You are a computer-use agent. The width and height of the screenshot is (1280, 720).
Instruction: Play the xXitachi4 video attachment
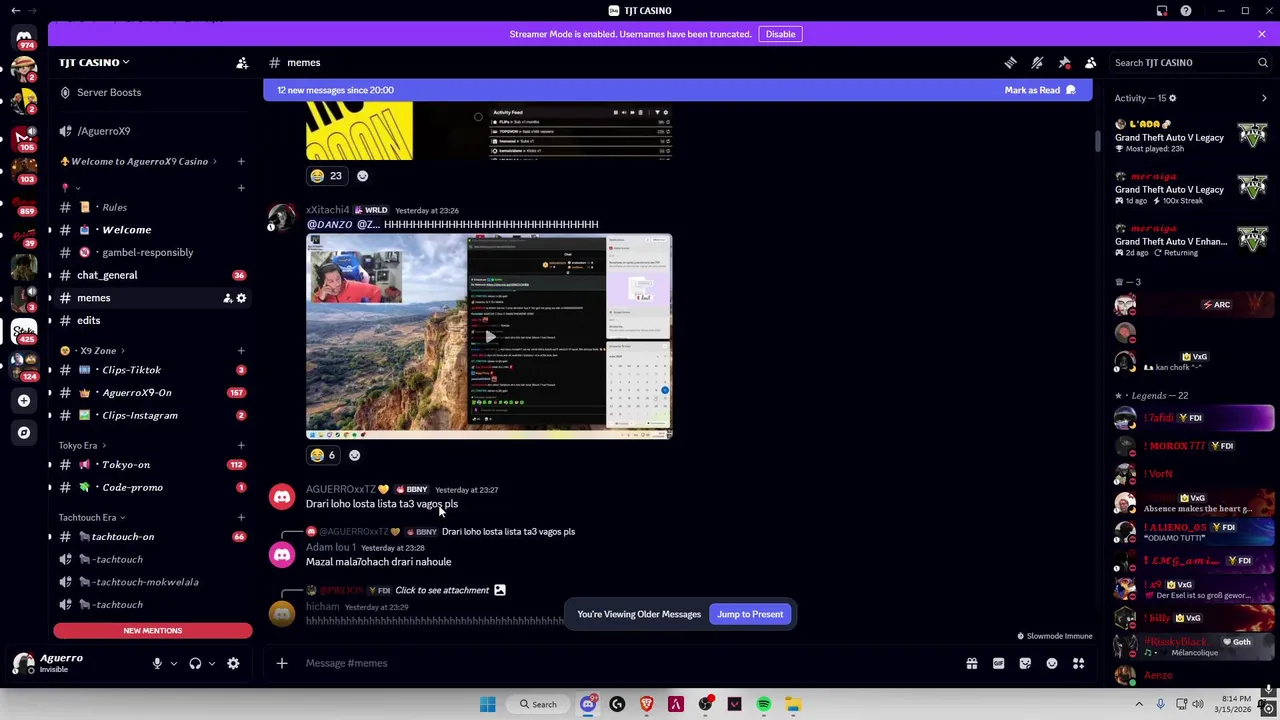click(489, 337)
